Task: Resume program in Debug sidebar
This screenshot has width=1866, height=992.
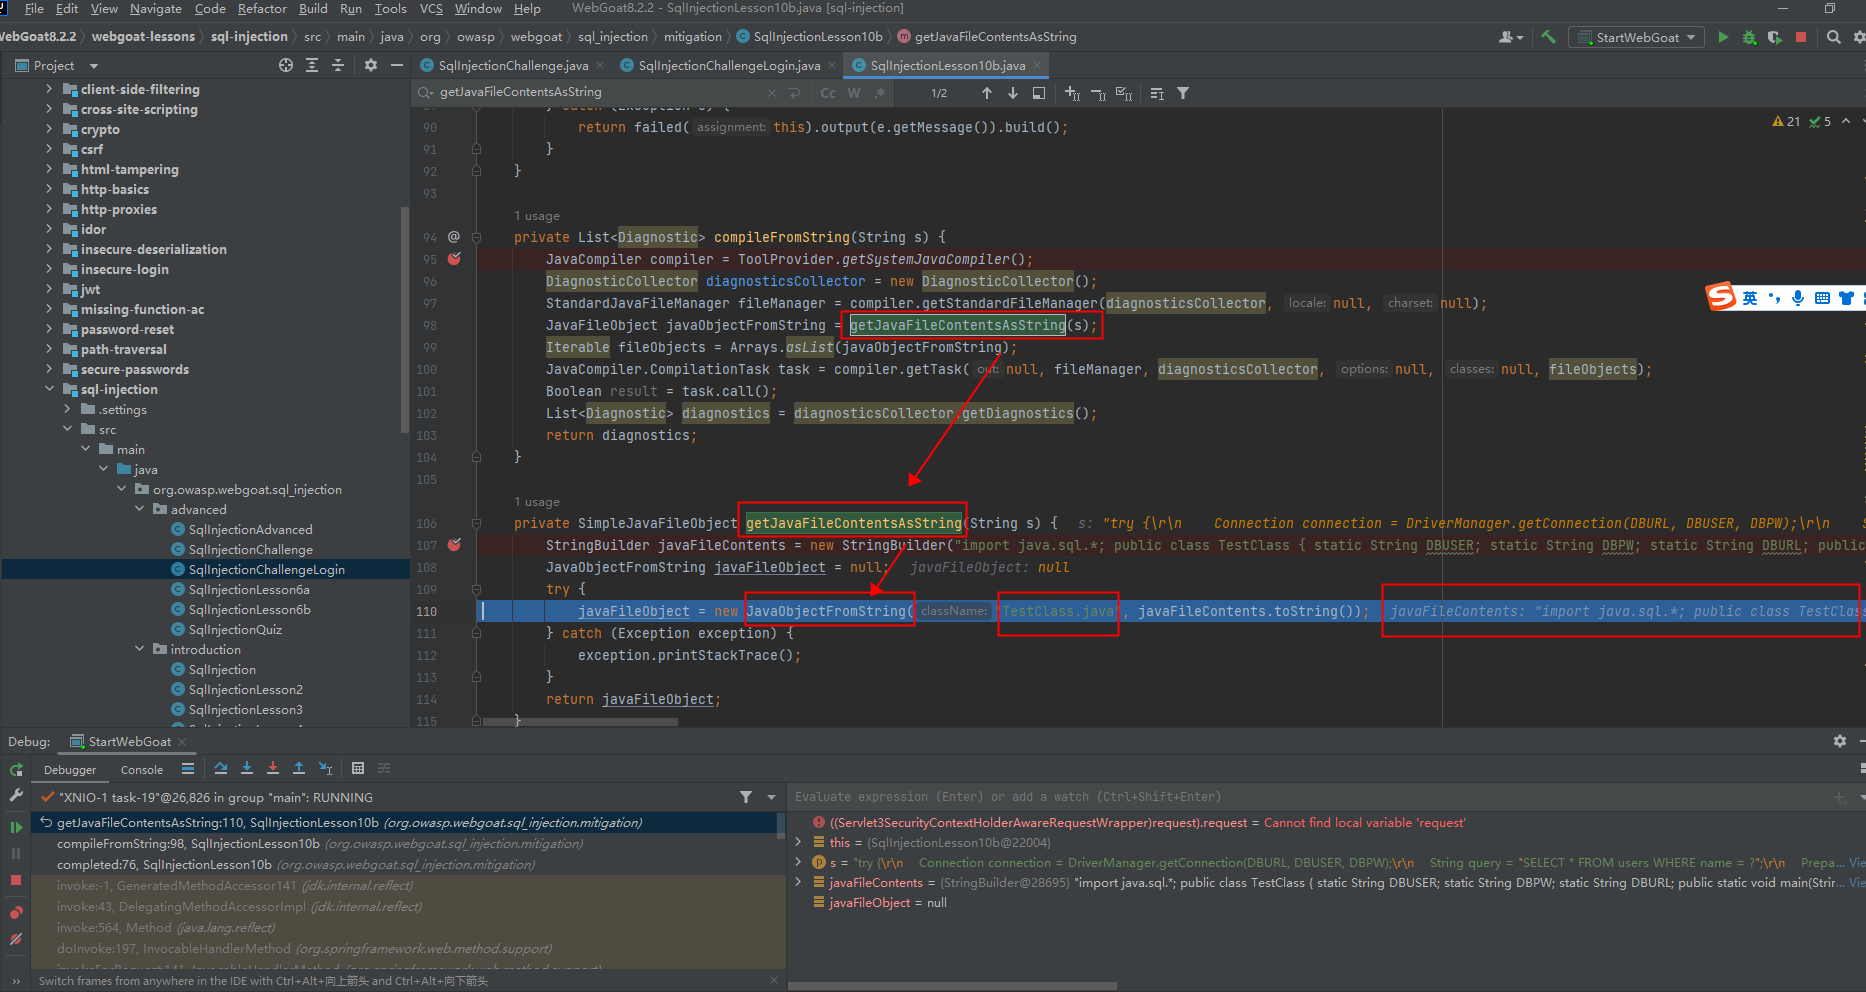Action: pos(16,827)
